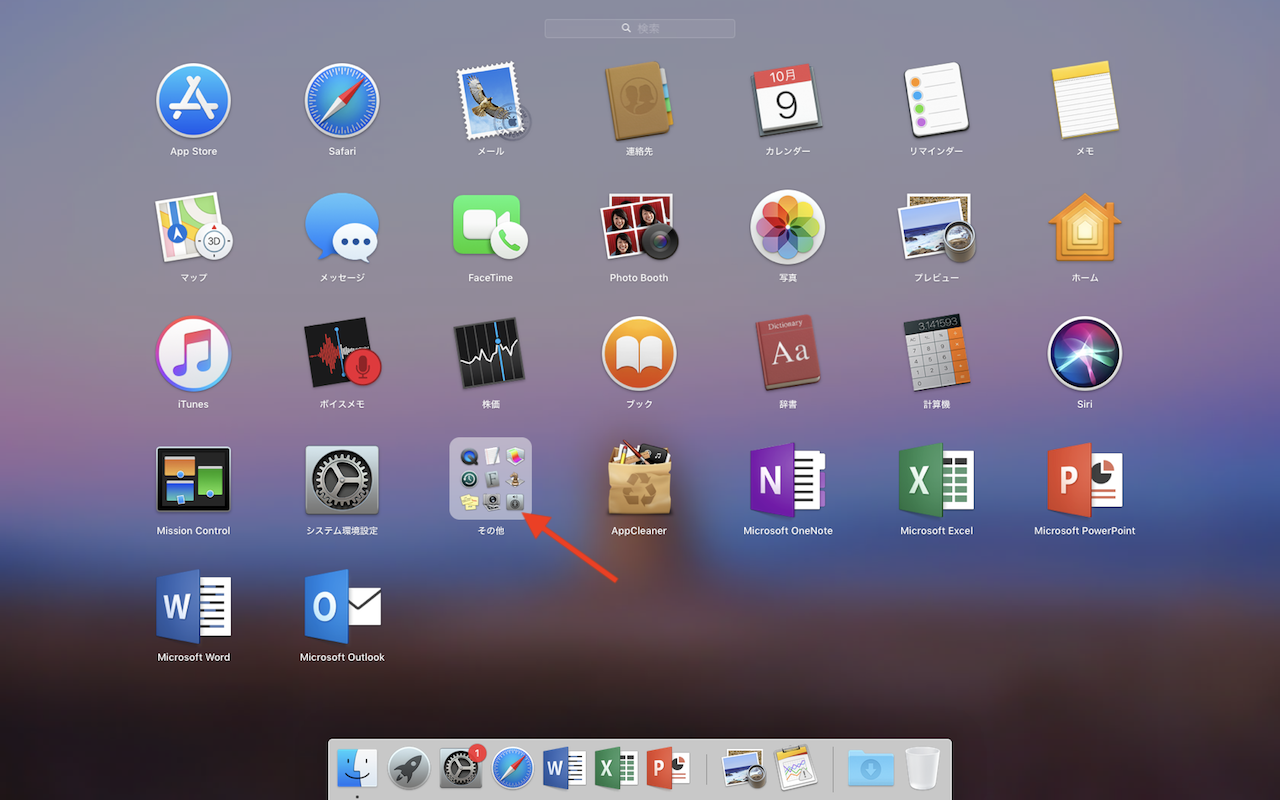Start the FaceTime app
This screenshot has width=1280, height=800.
pyautogui.click(x=491, y=227)
